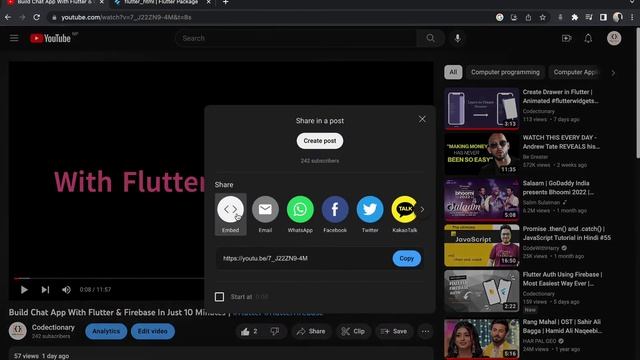Open the browser side panel icon

coord(603,17)
